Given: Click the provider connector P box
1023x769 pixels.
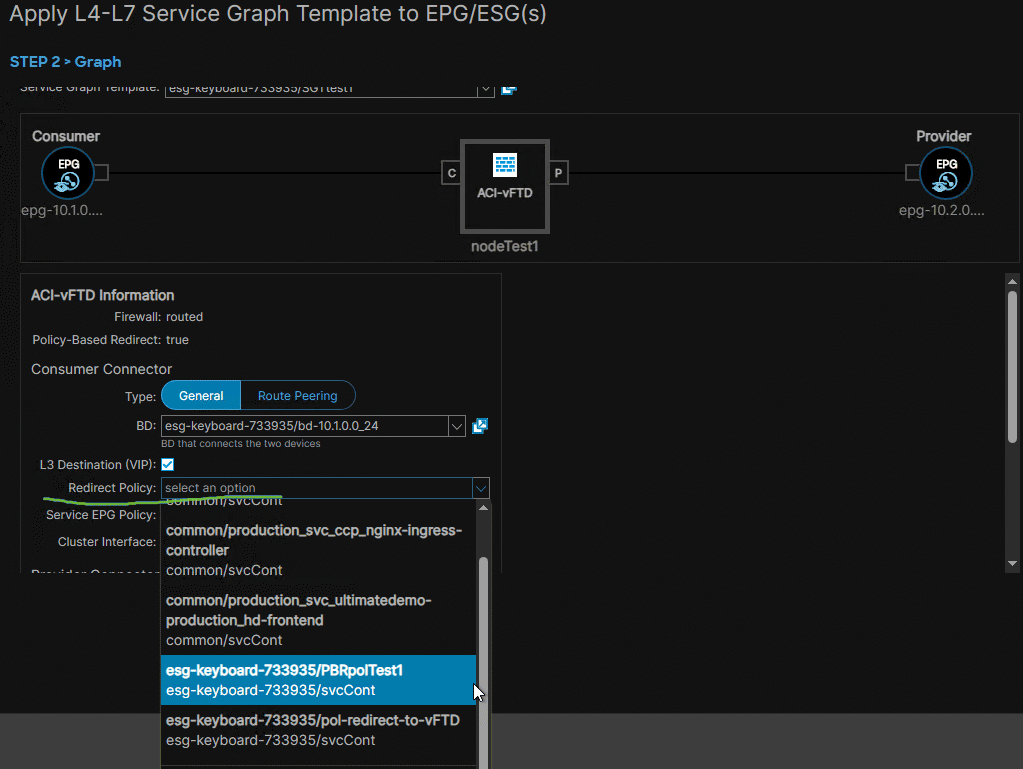Looking at the screenshot, I should coord(558,173).
